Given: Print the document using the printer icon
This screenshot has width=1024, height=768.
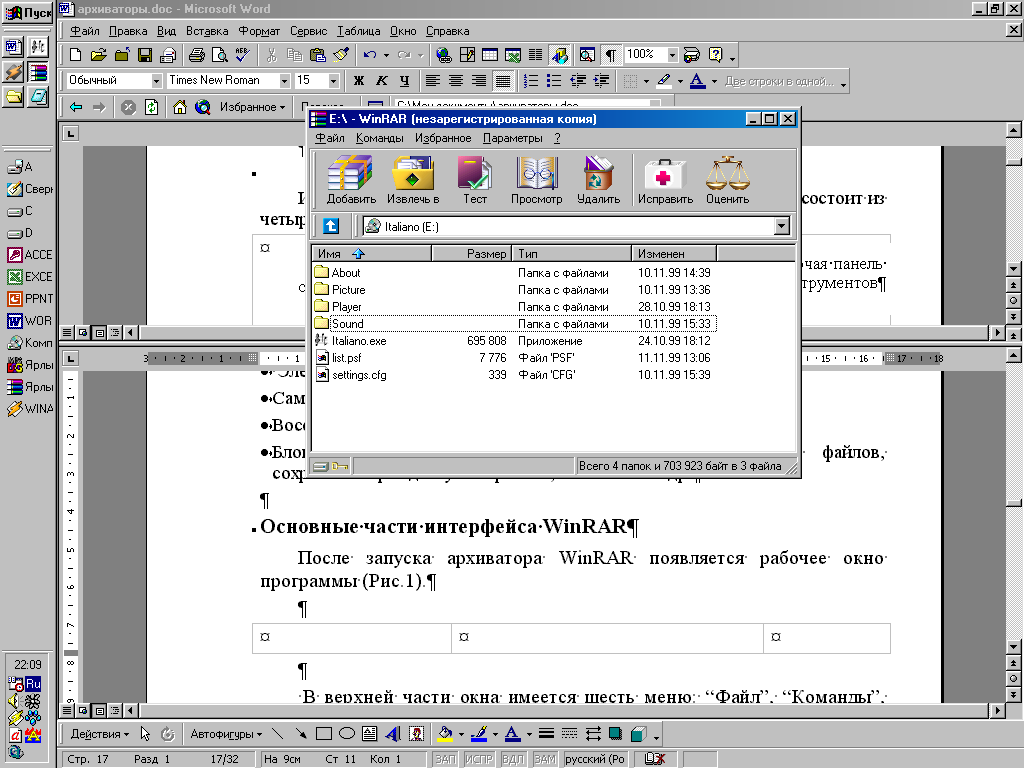Looking at the screenshot, I should point(197,55).
